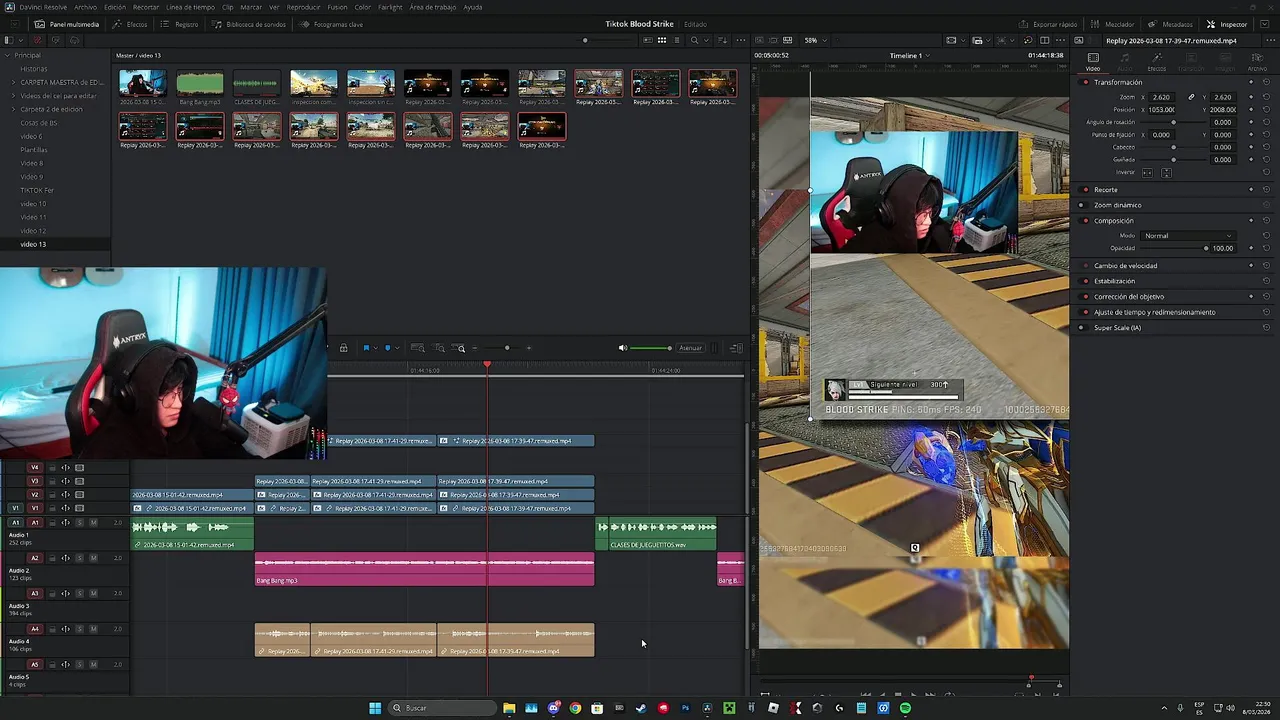This screenshot has height=720, width=1280.
Task: Open the Edición menu
Action: [115, 7]
